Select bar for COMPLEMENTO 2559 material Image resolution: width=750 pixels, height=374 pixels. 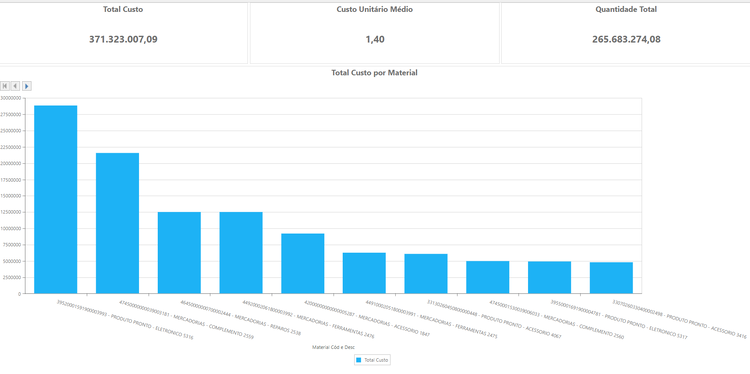(118, 223)
